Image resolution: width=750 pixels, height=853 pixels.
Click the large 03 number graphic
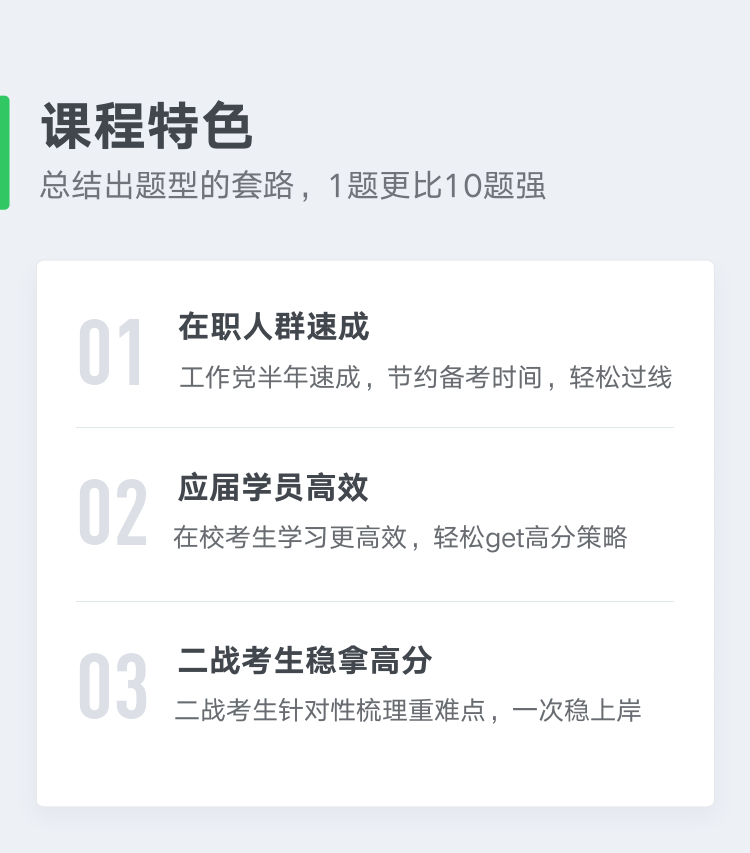(x=113, y=685)
